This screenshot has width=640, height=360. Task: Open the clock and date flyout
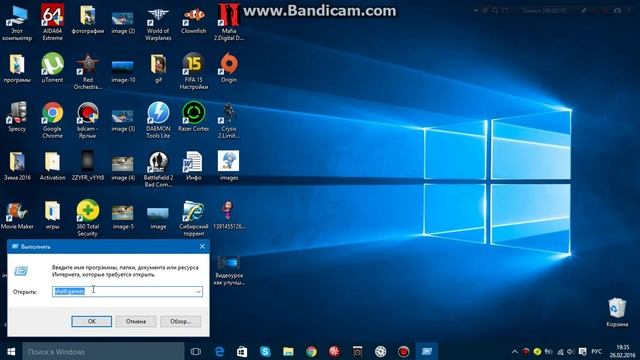[622, 351]
